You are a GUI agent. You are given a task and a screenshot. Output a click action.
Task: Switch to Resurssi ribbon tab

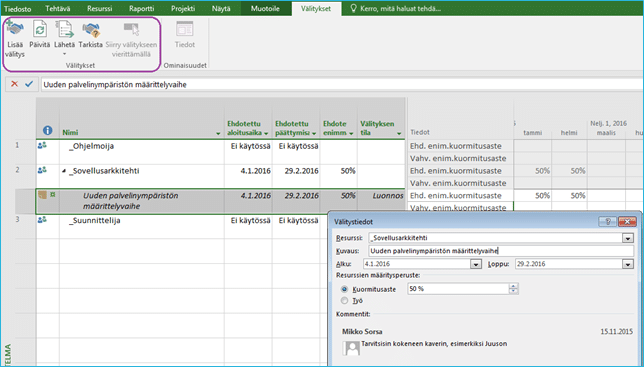[99, 9]
